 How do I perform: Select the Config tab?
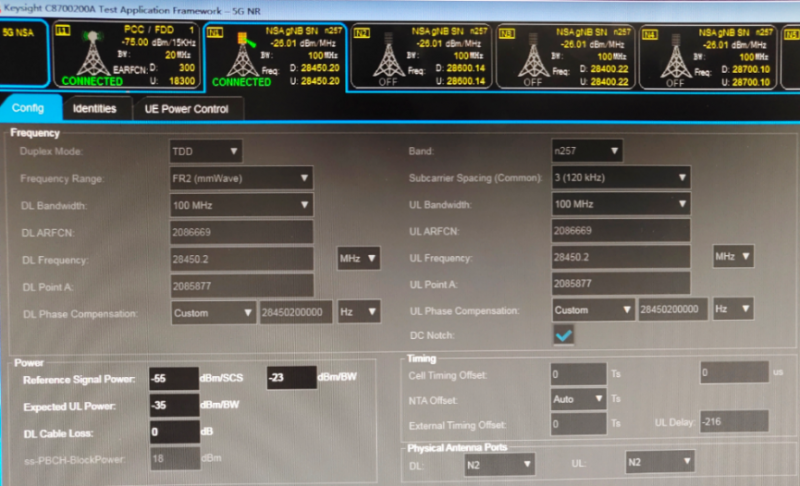coord(30,108)
